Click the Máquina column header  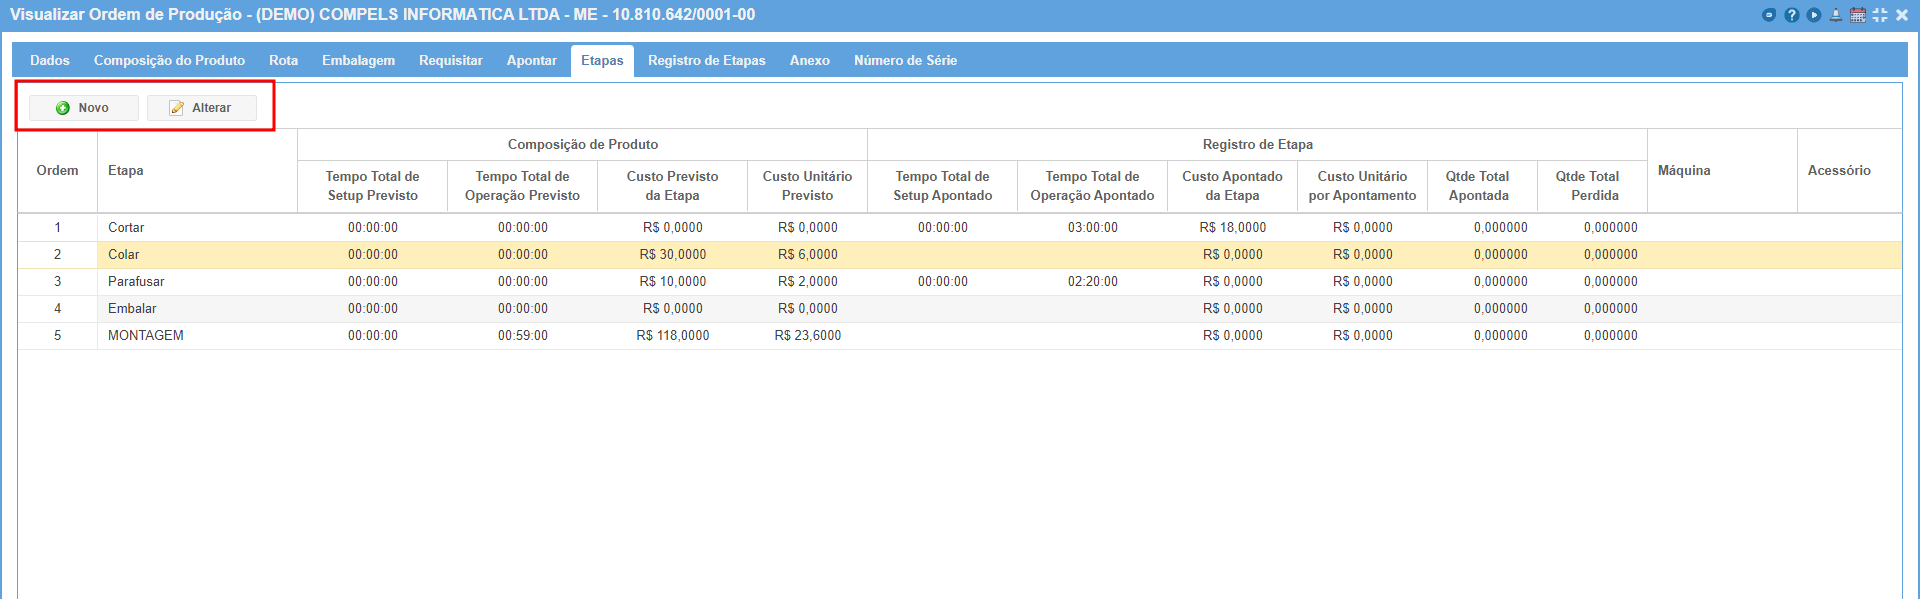click(x=1722, y=171)
